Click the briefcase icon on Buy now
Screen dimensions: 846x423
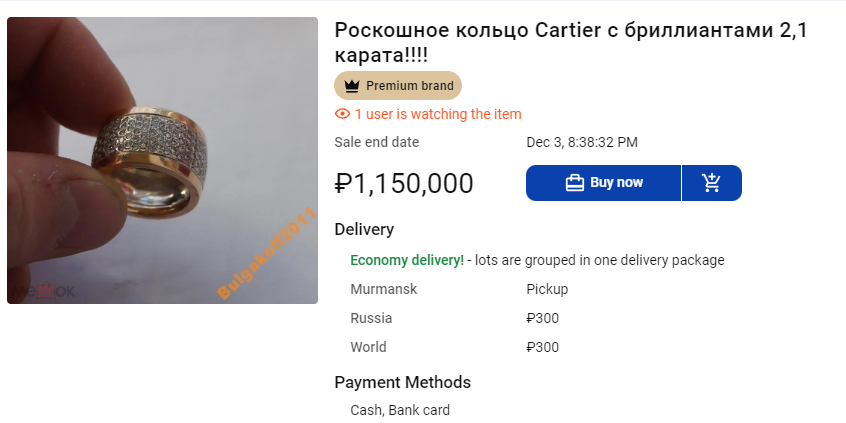coord(574,183)
